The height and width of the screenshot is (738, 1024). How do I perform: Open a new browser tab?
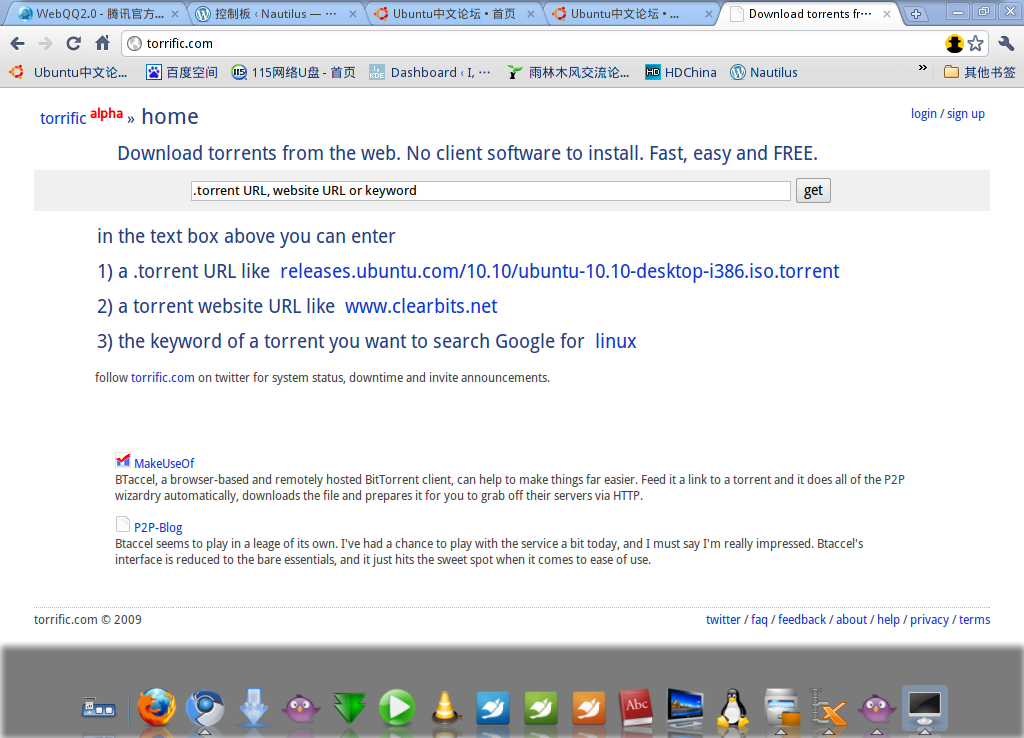(916, 14)
